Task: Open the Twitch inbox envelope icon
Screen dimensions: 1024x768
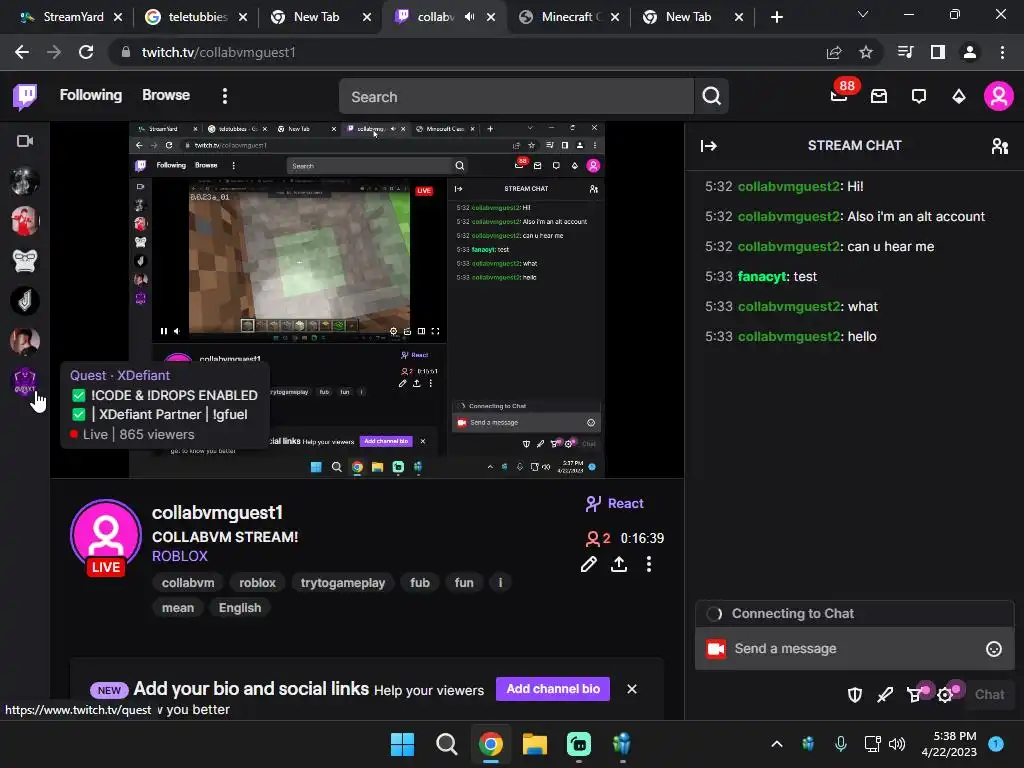Action: (879, 97)
